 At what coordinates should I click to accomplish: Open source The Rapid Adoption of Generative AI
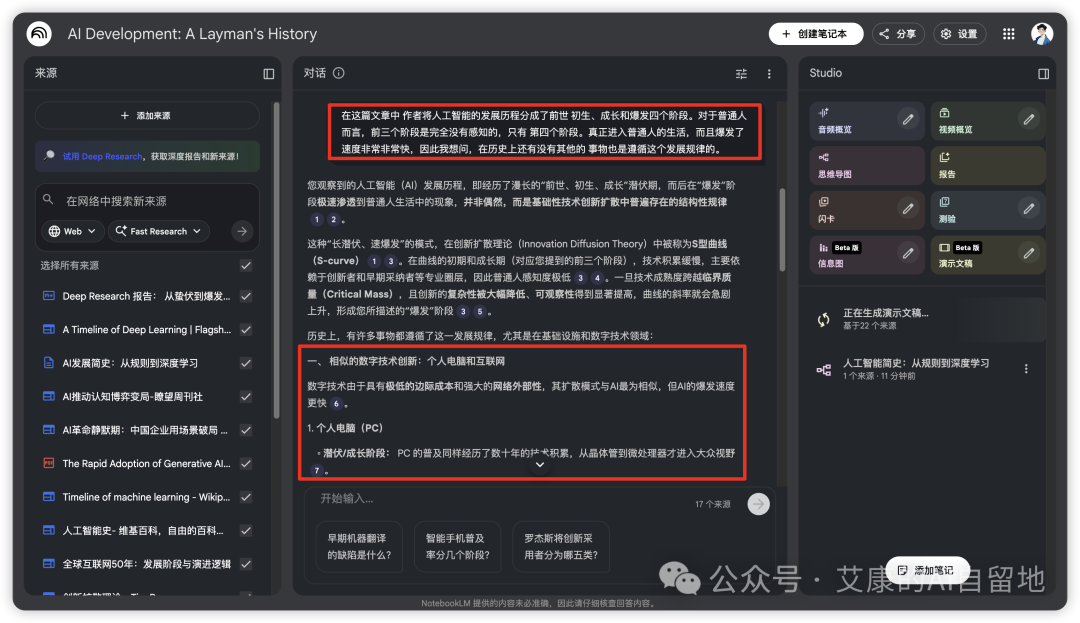pyautogui.click(x=147, y=463)
